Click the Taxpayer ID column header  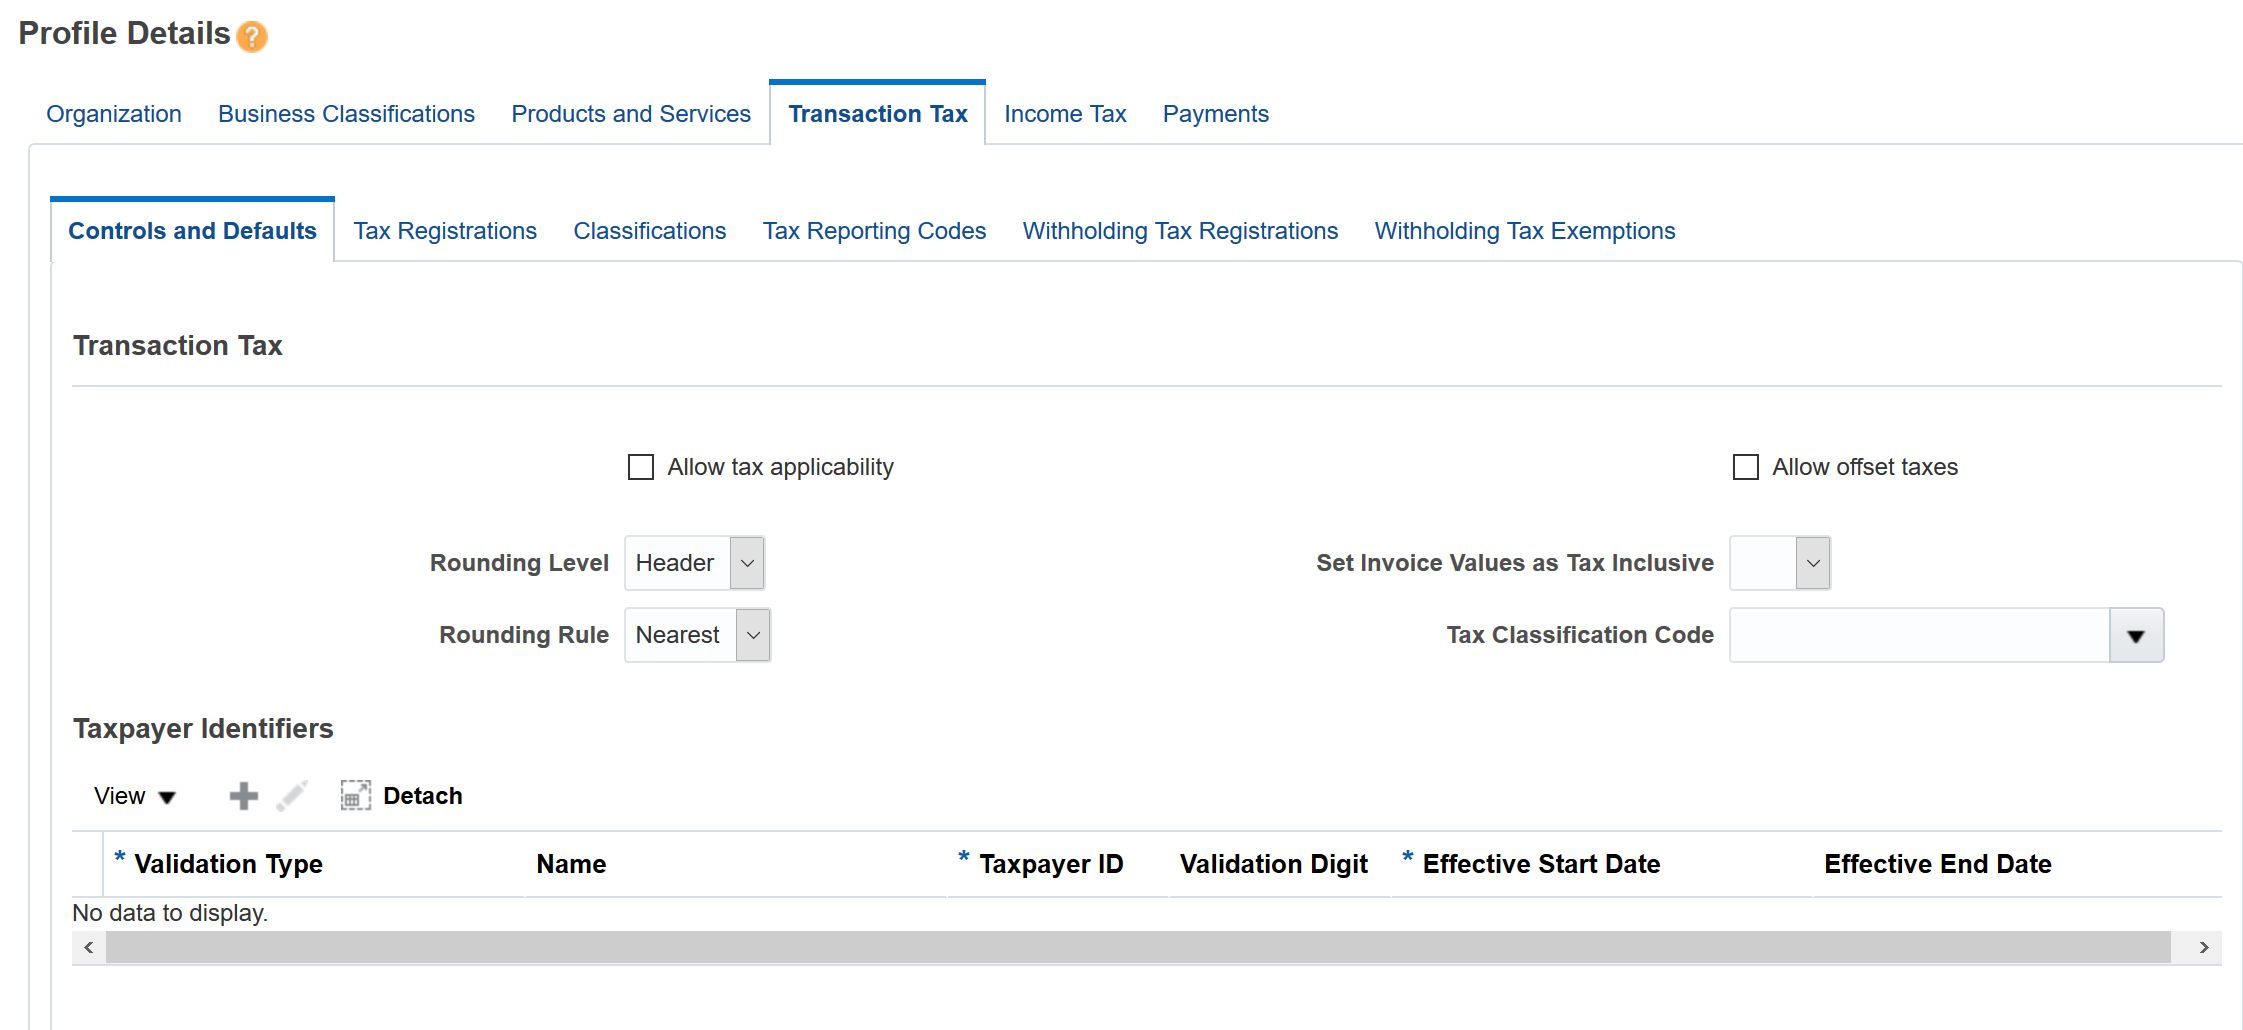point(1051,864)
